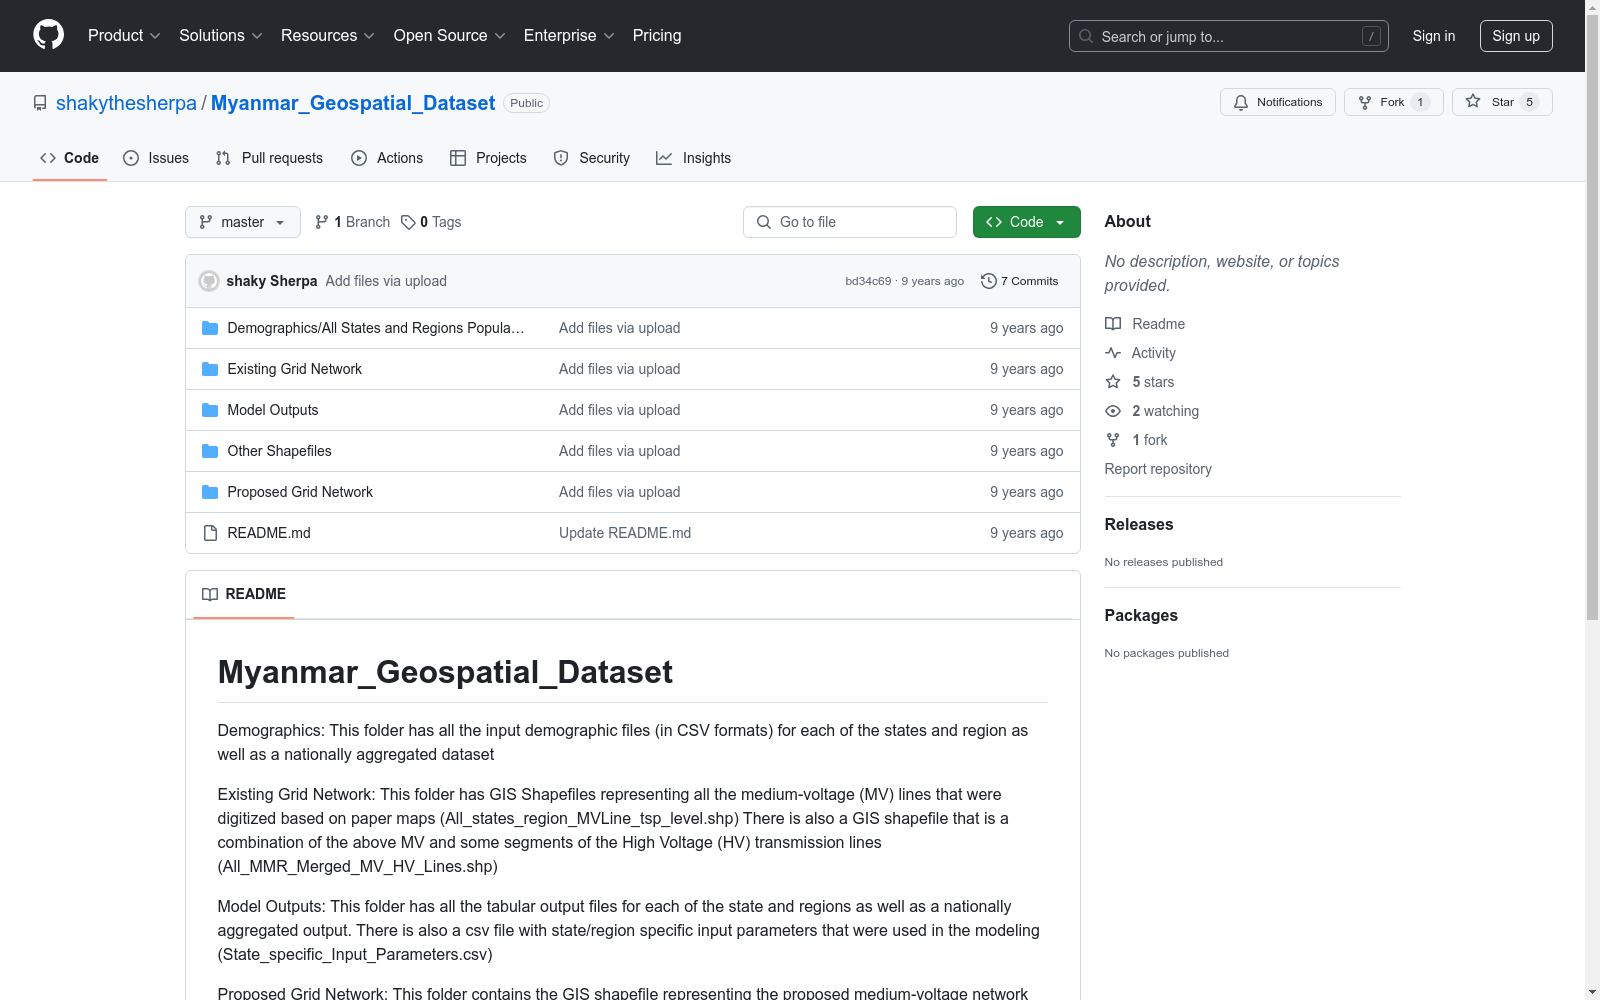Viewport: 1600px width, 1000px height.
Task: Click shaky Sherpa's avatar image
Action: point(209,281)
